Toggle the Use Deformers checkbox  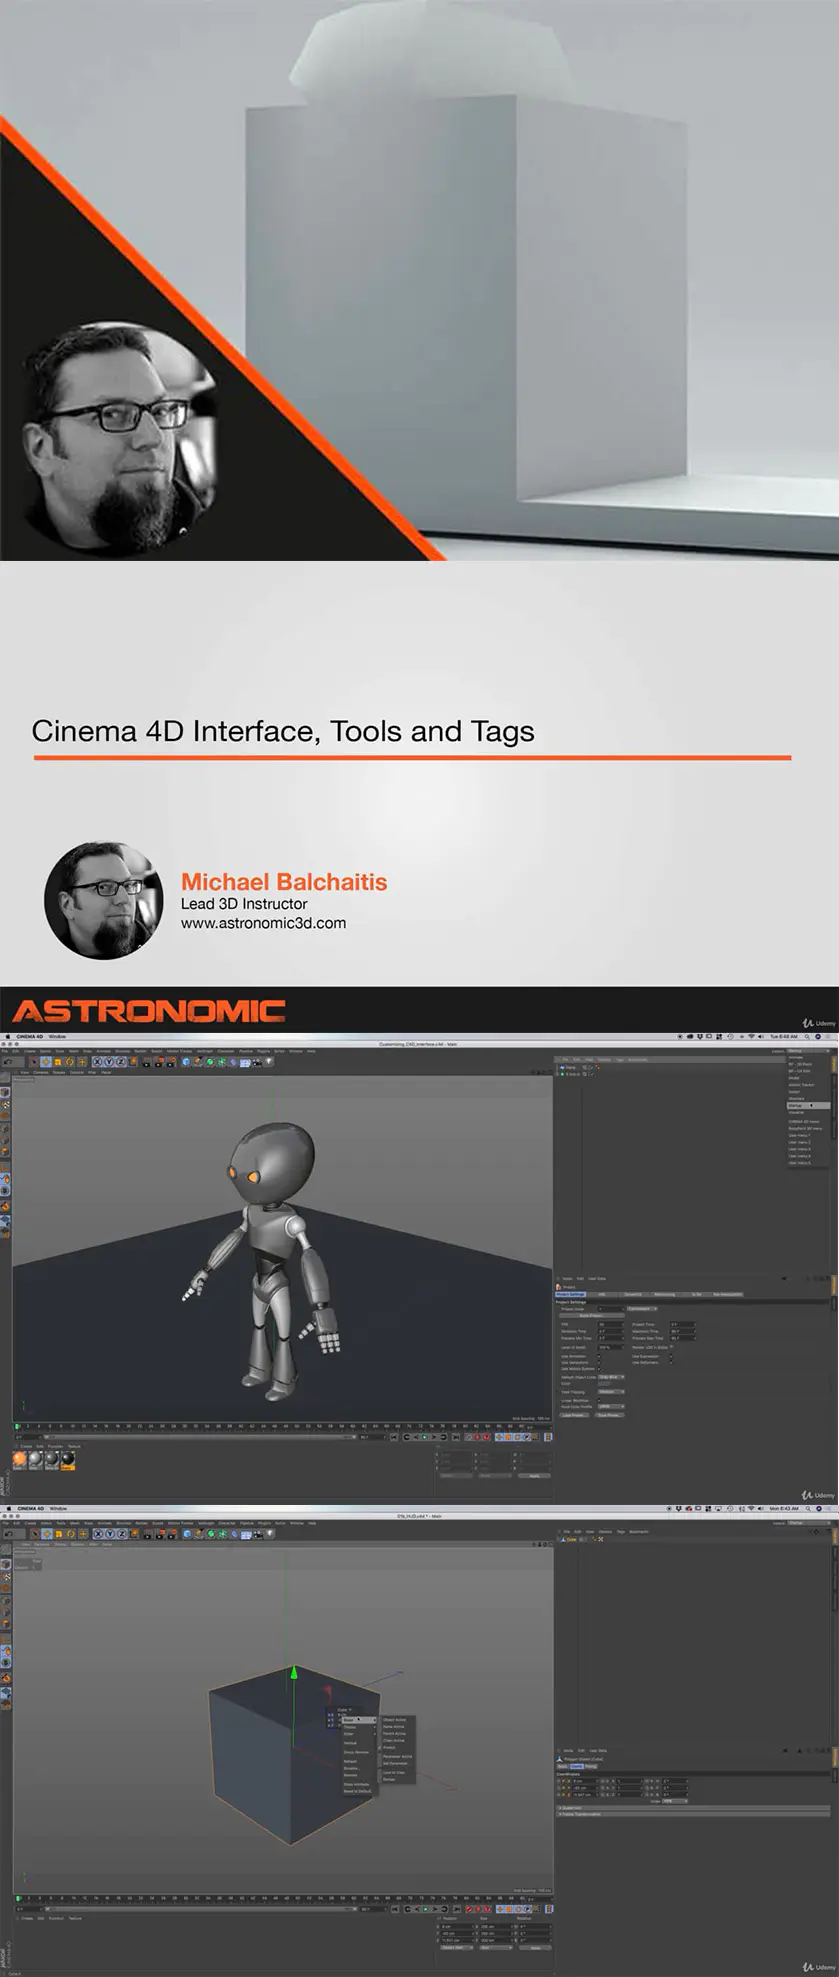point(671,1363)
